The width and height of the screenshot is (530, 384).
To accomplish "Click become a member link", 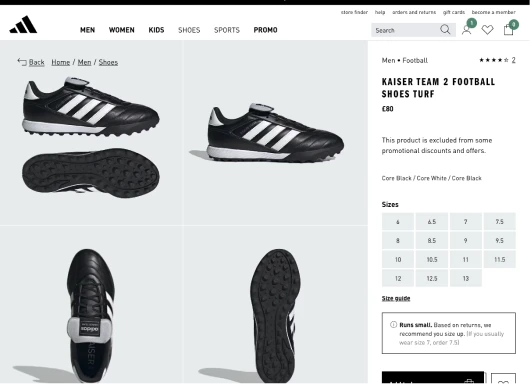I will point(493,12).
